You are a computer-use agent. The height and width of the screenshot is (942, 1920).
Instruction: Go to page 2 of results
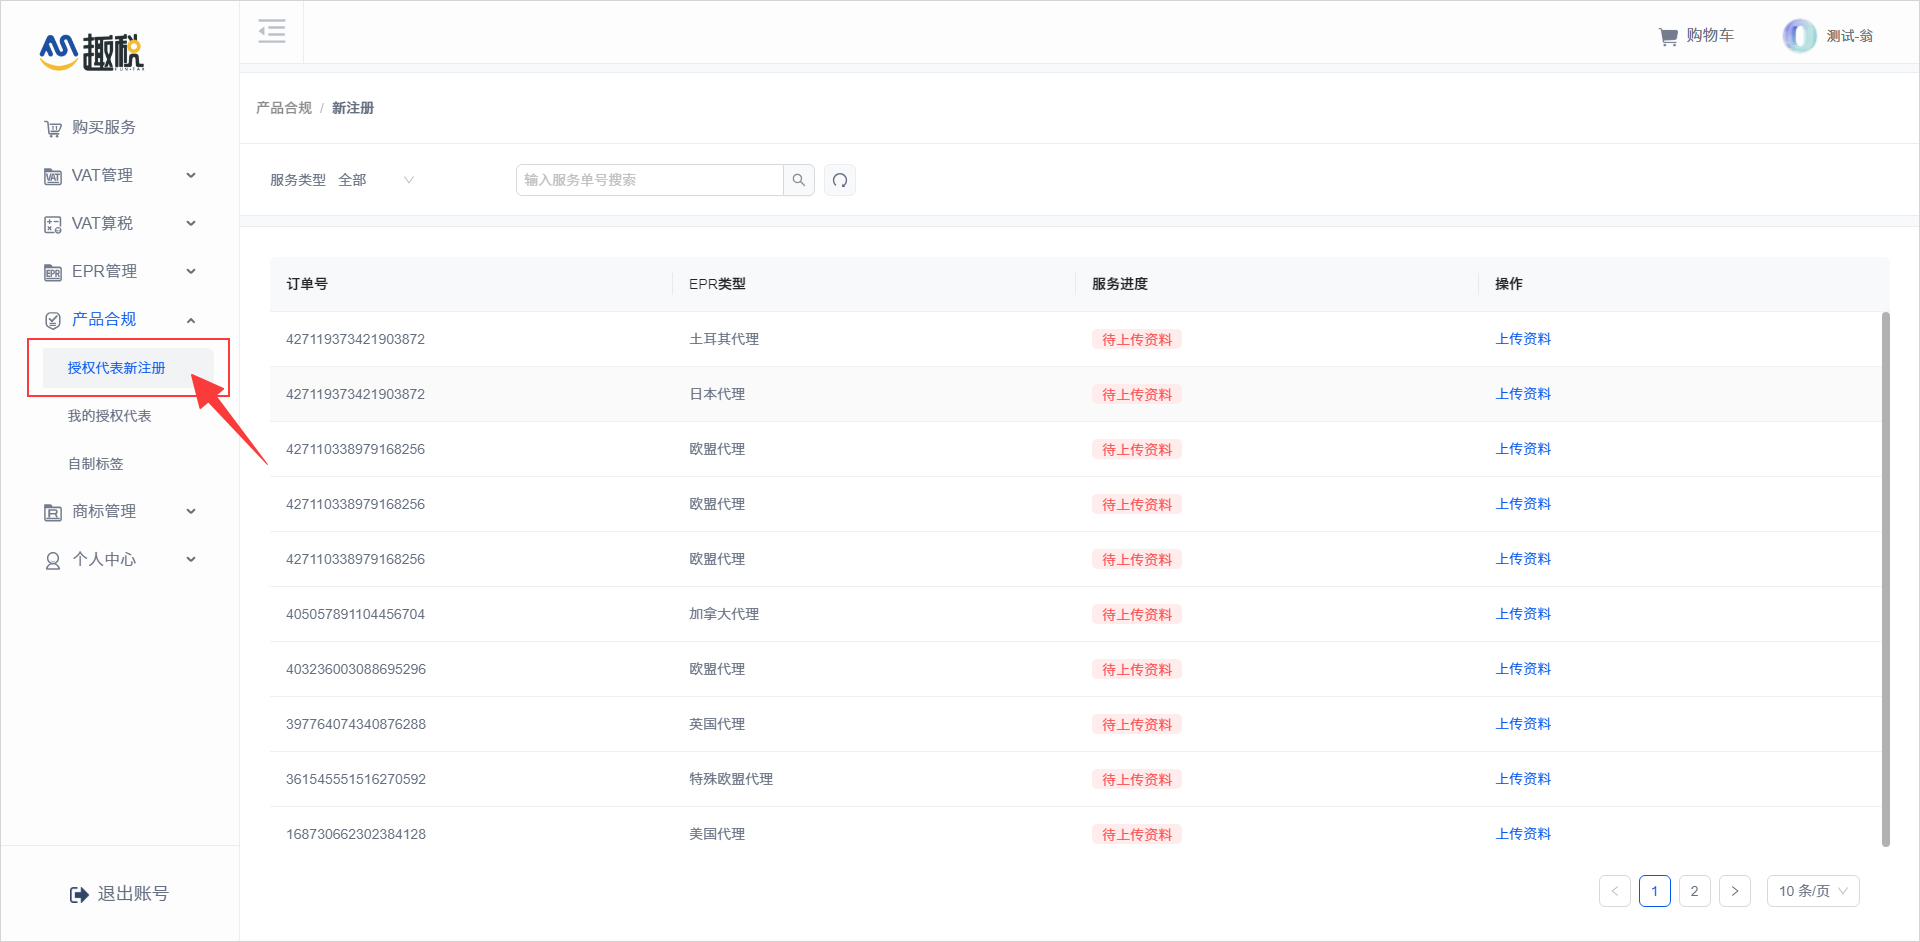[x=1694, y=891]
